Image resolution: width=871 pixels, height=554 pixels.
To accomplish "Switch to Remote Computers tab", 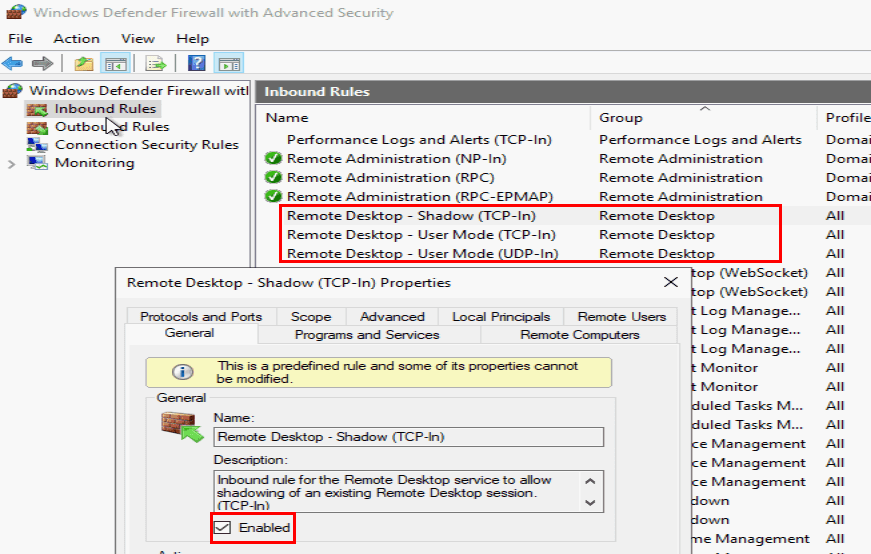I will tap(579, 335).
